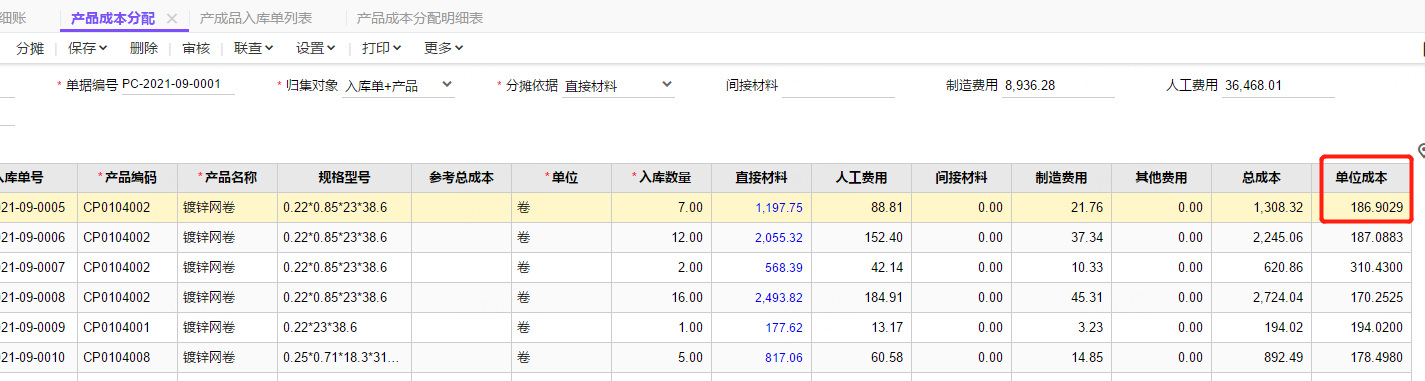Expand 归集对象 combo box arrow
Screen dimensions: 1425x381
(446, 85)
